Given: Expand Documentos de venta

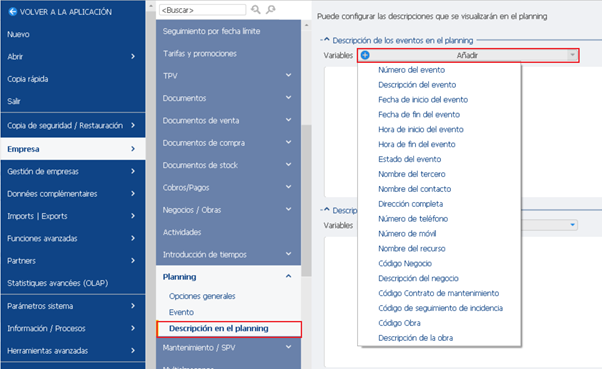Looking at the screenshot, I should pyautogui.click(x=288, y=120).
